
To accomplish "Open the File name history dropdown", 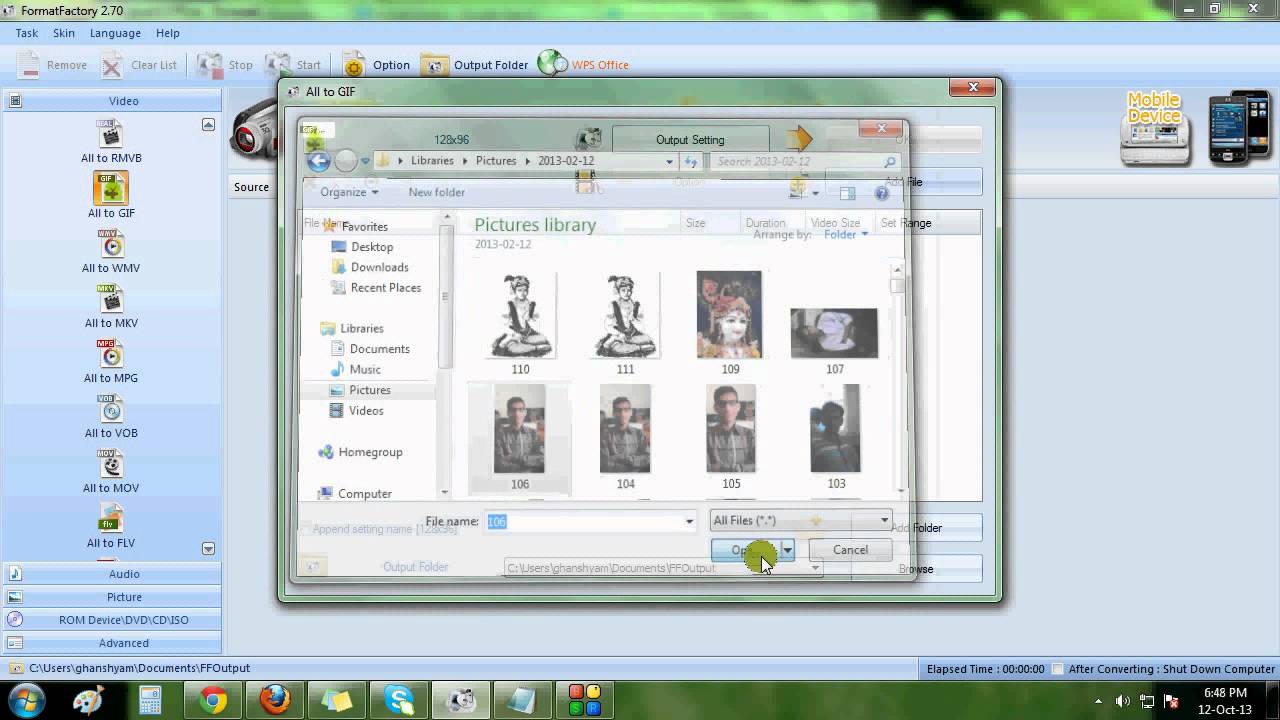I will coord(689,521).
